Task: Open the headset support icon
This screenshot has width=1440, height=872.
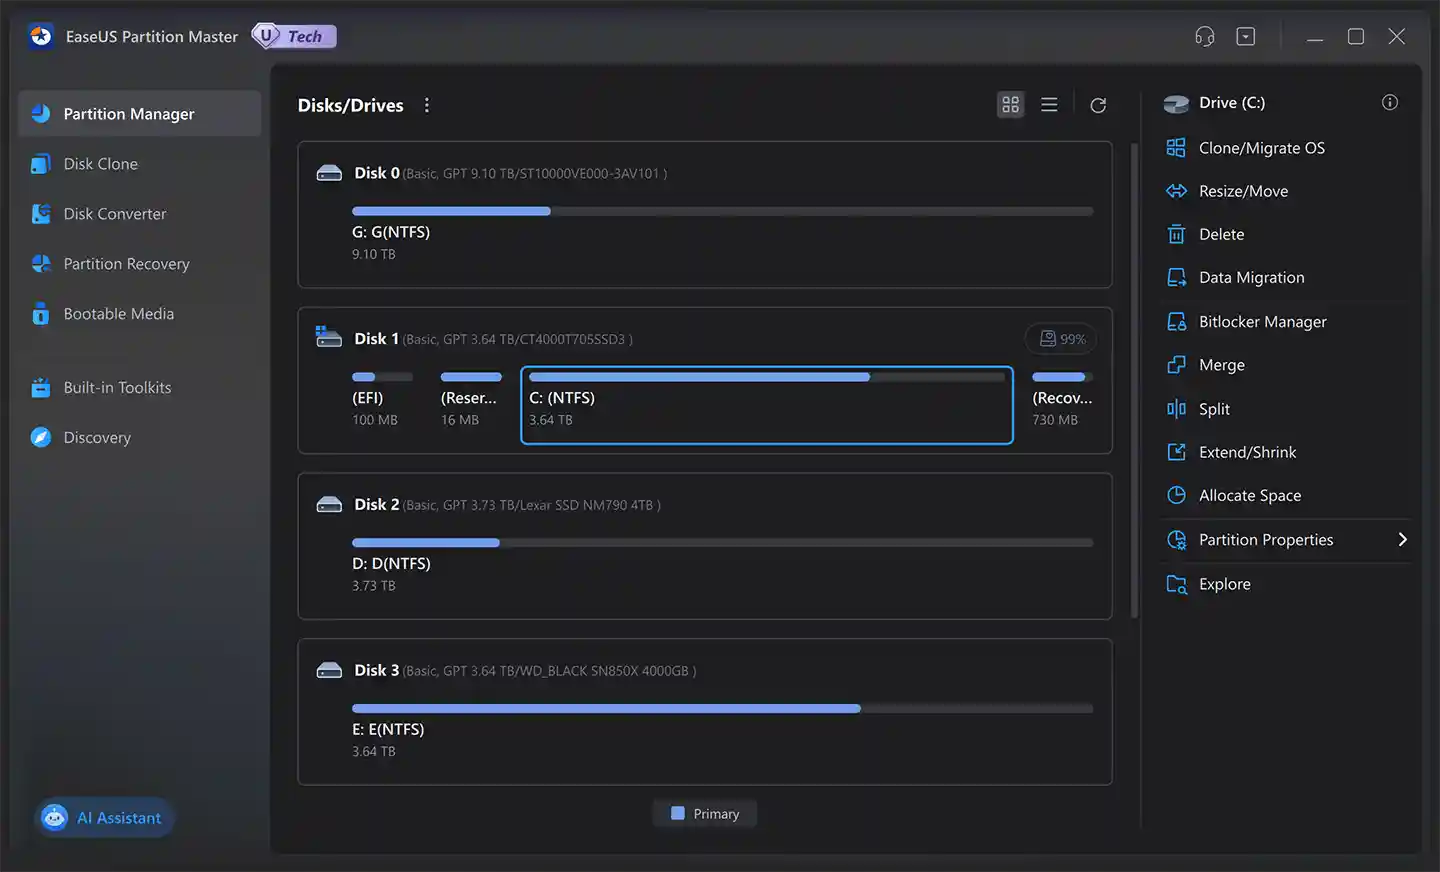Action: (1204, 37)
